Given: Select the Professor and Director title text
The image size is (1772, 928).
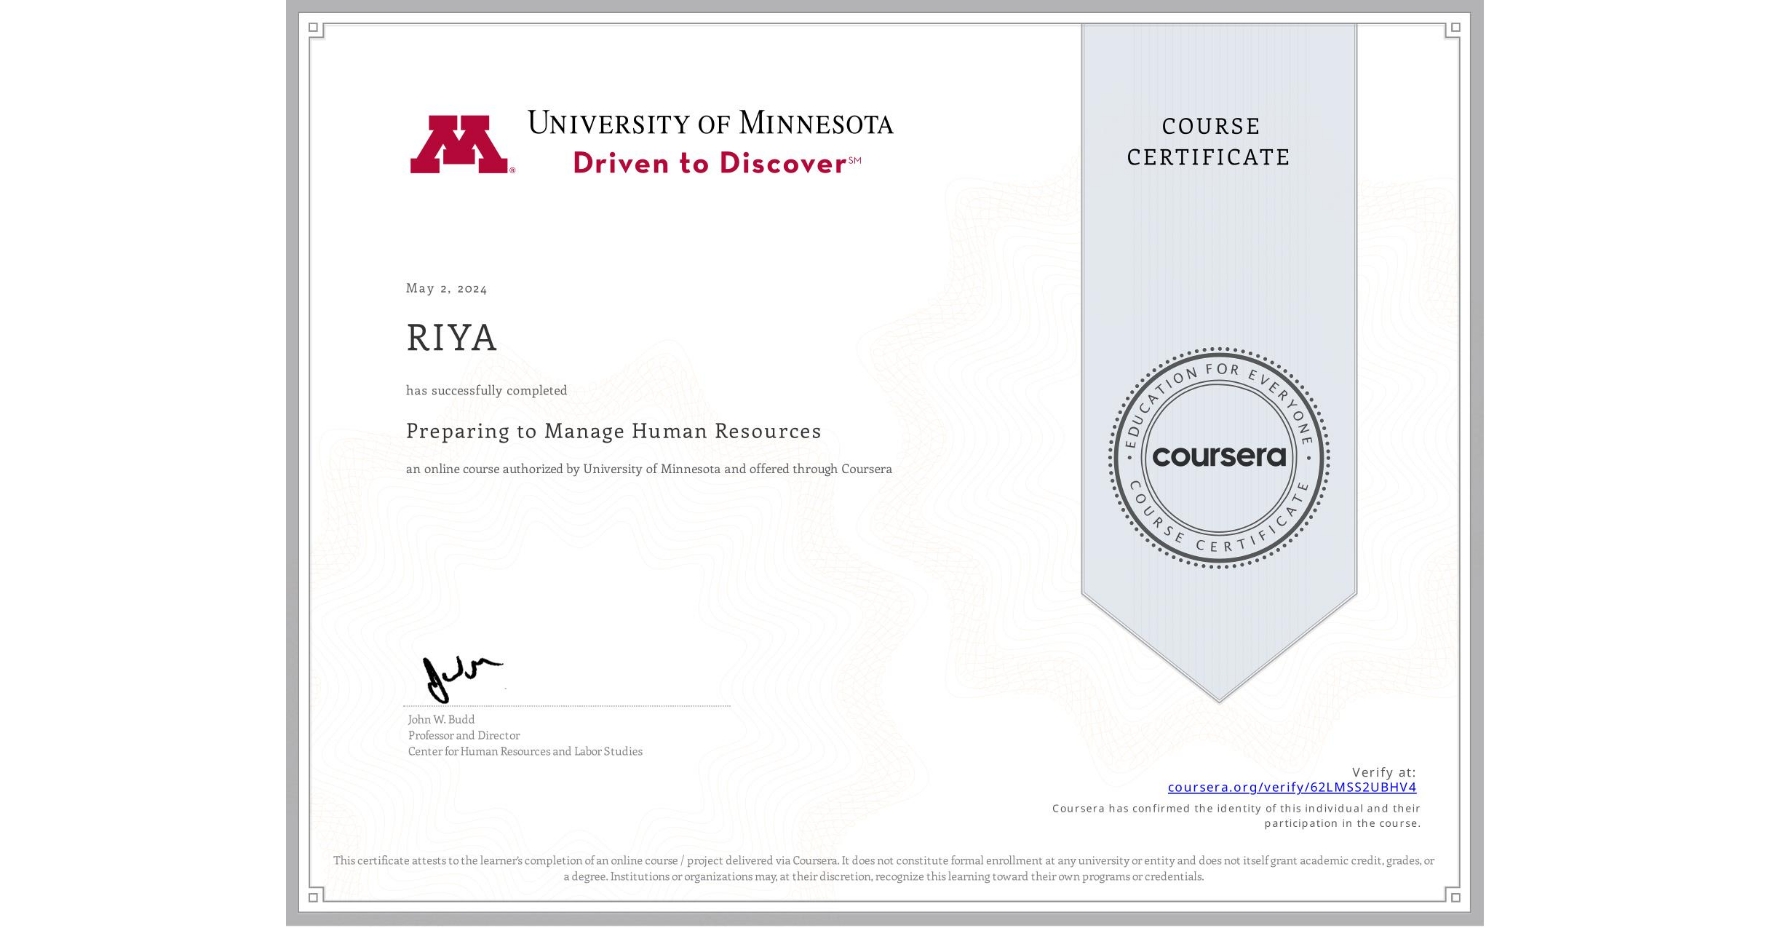Looking at the screenshot, I should (463, 735).
